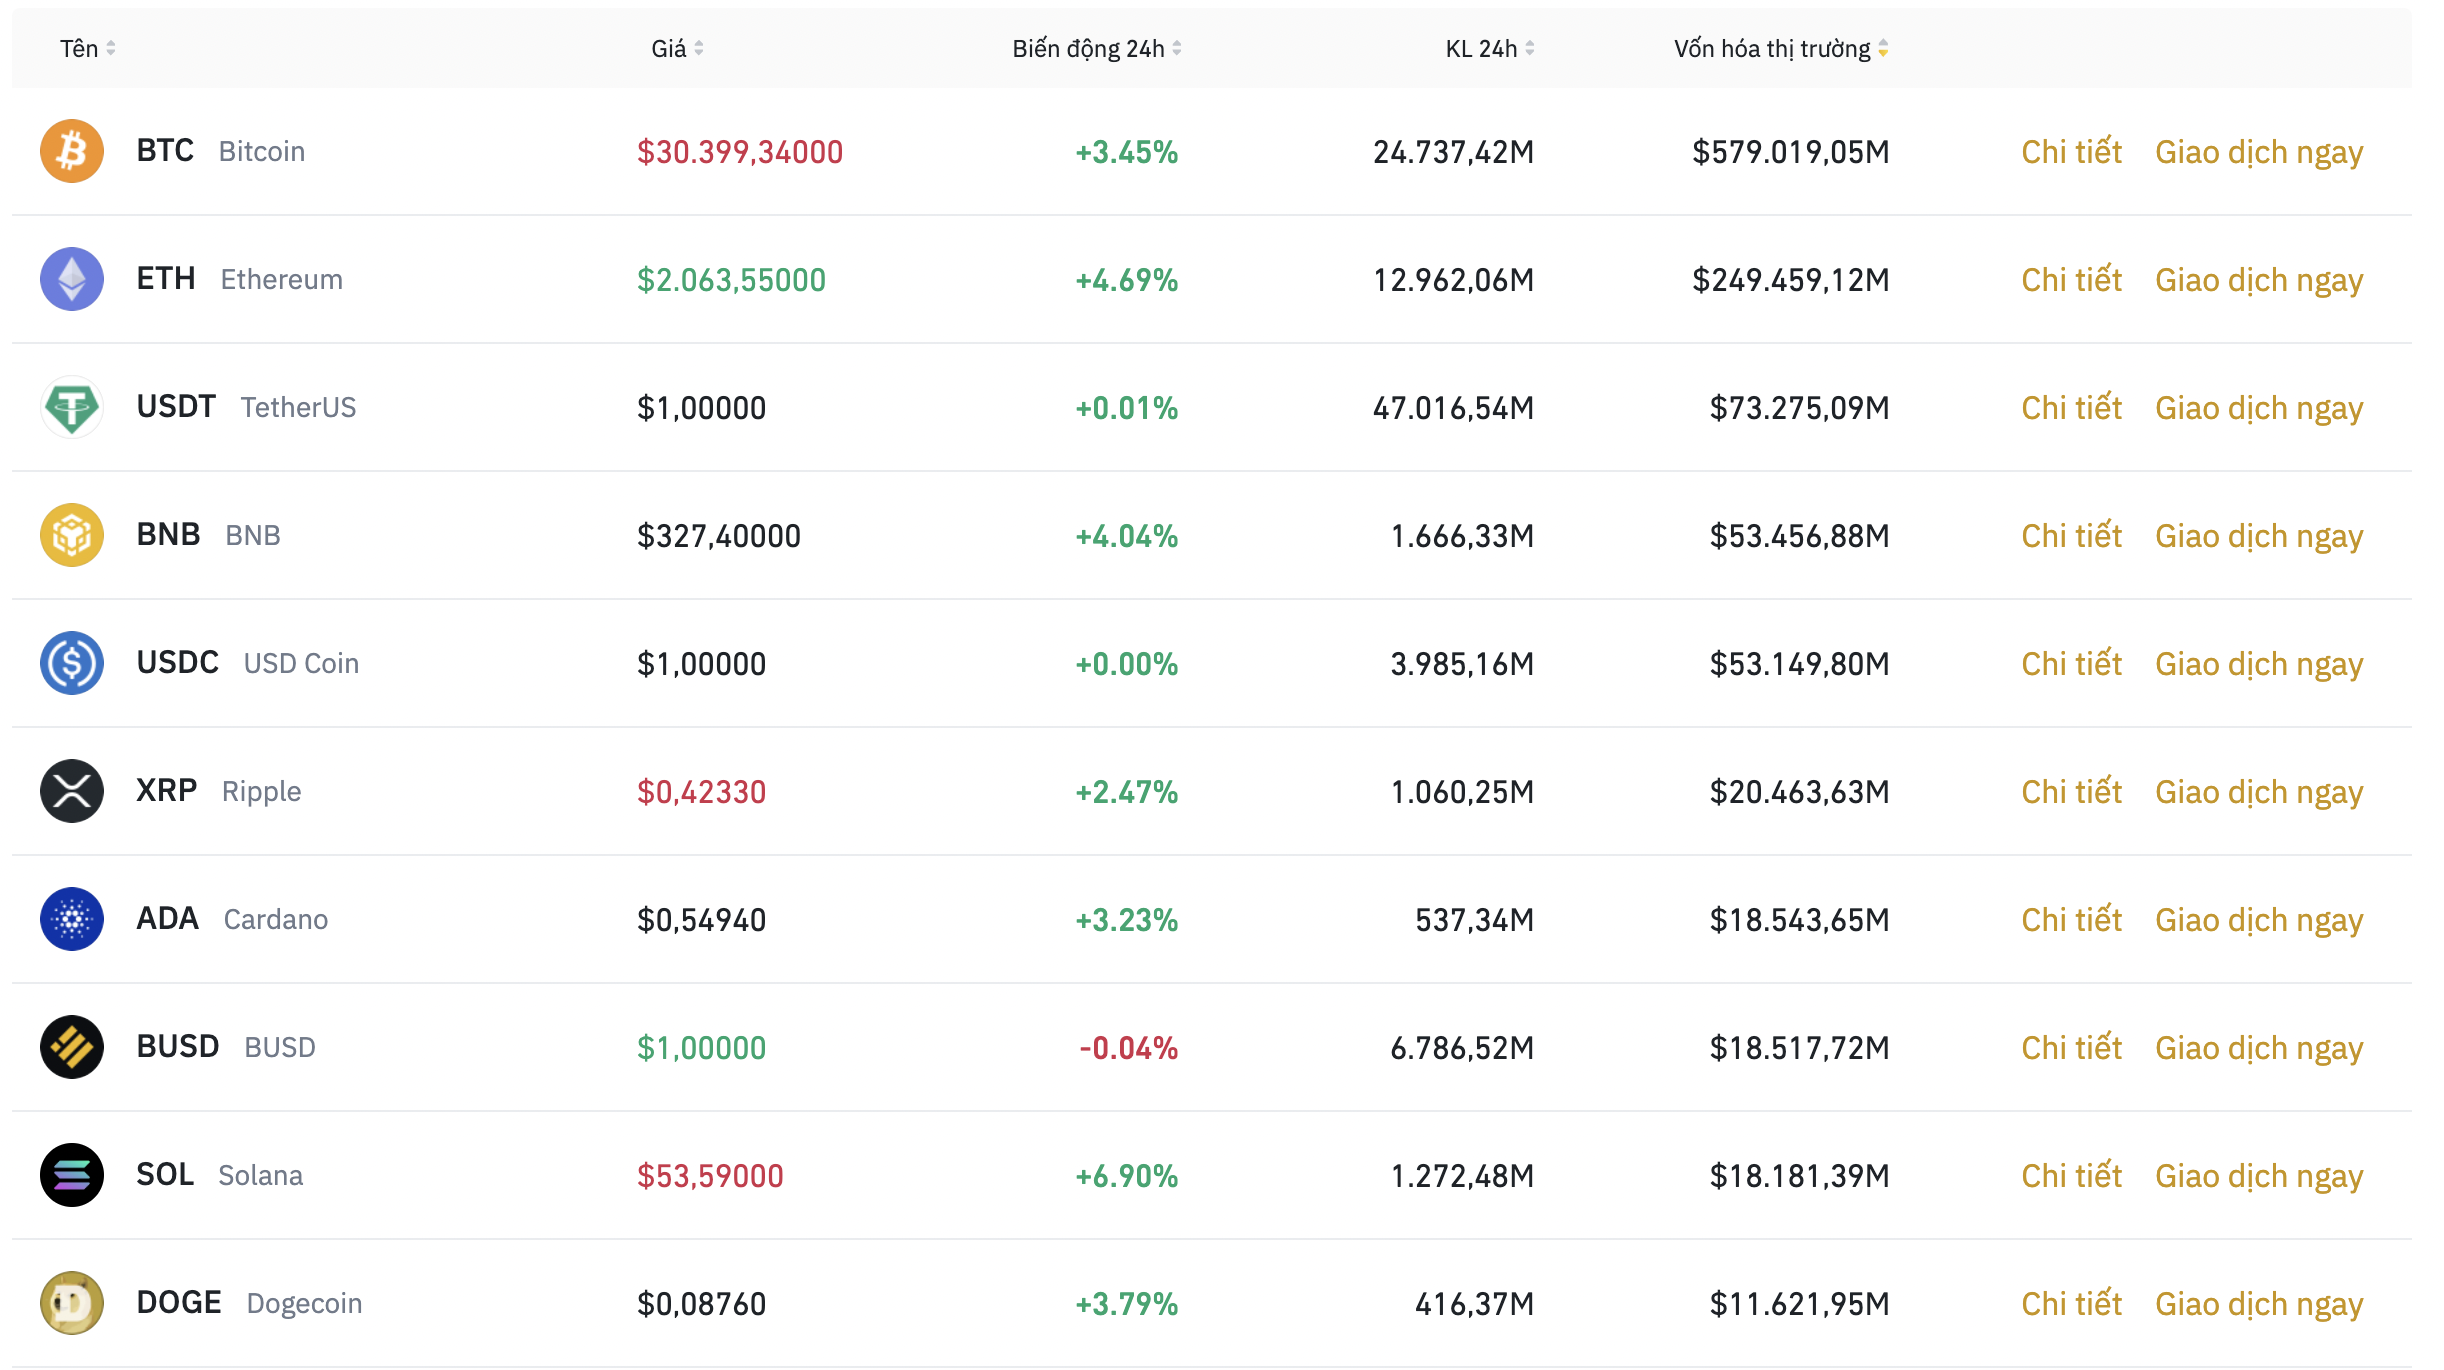Sort table by Giá column
Image resolution: width=2444 pixels, height=1370 pixels.
(677, 48)
